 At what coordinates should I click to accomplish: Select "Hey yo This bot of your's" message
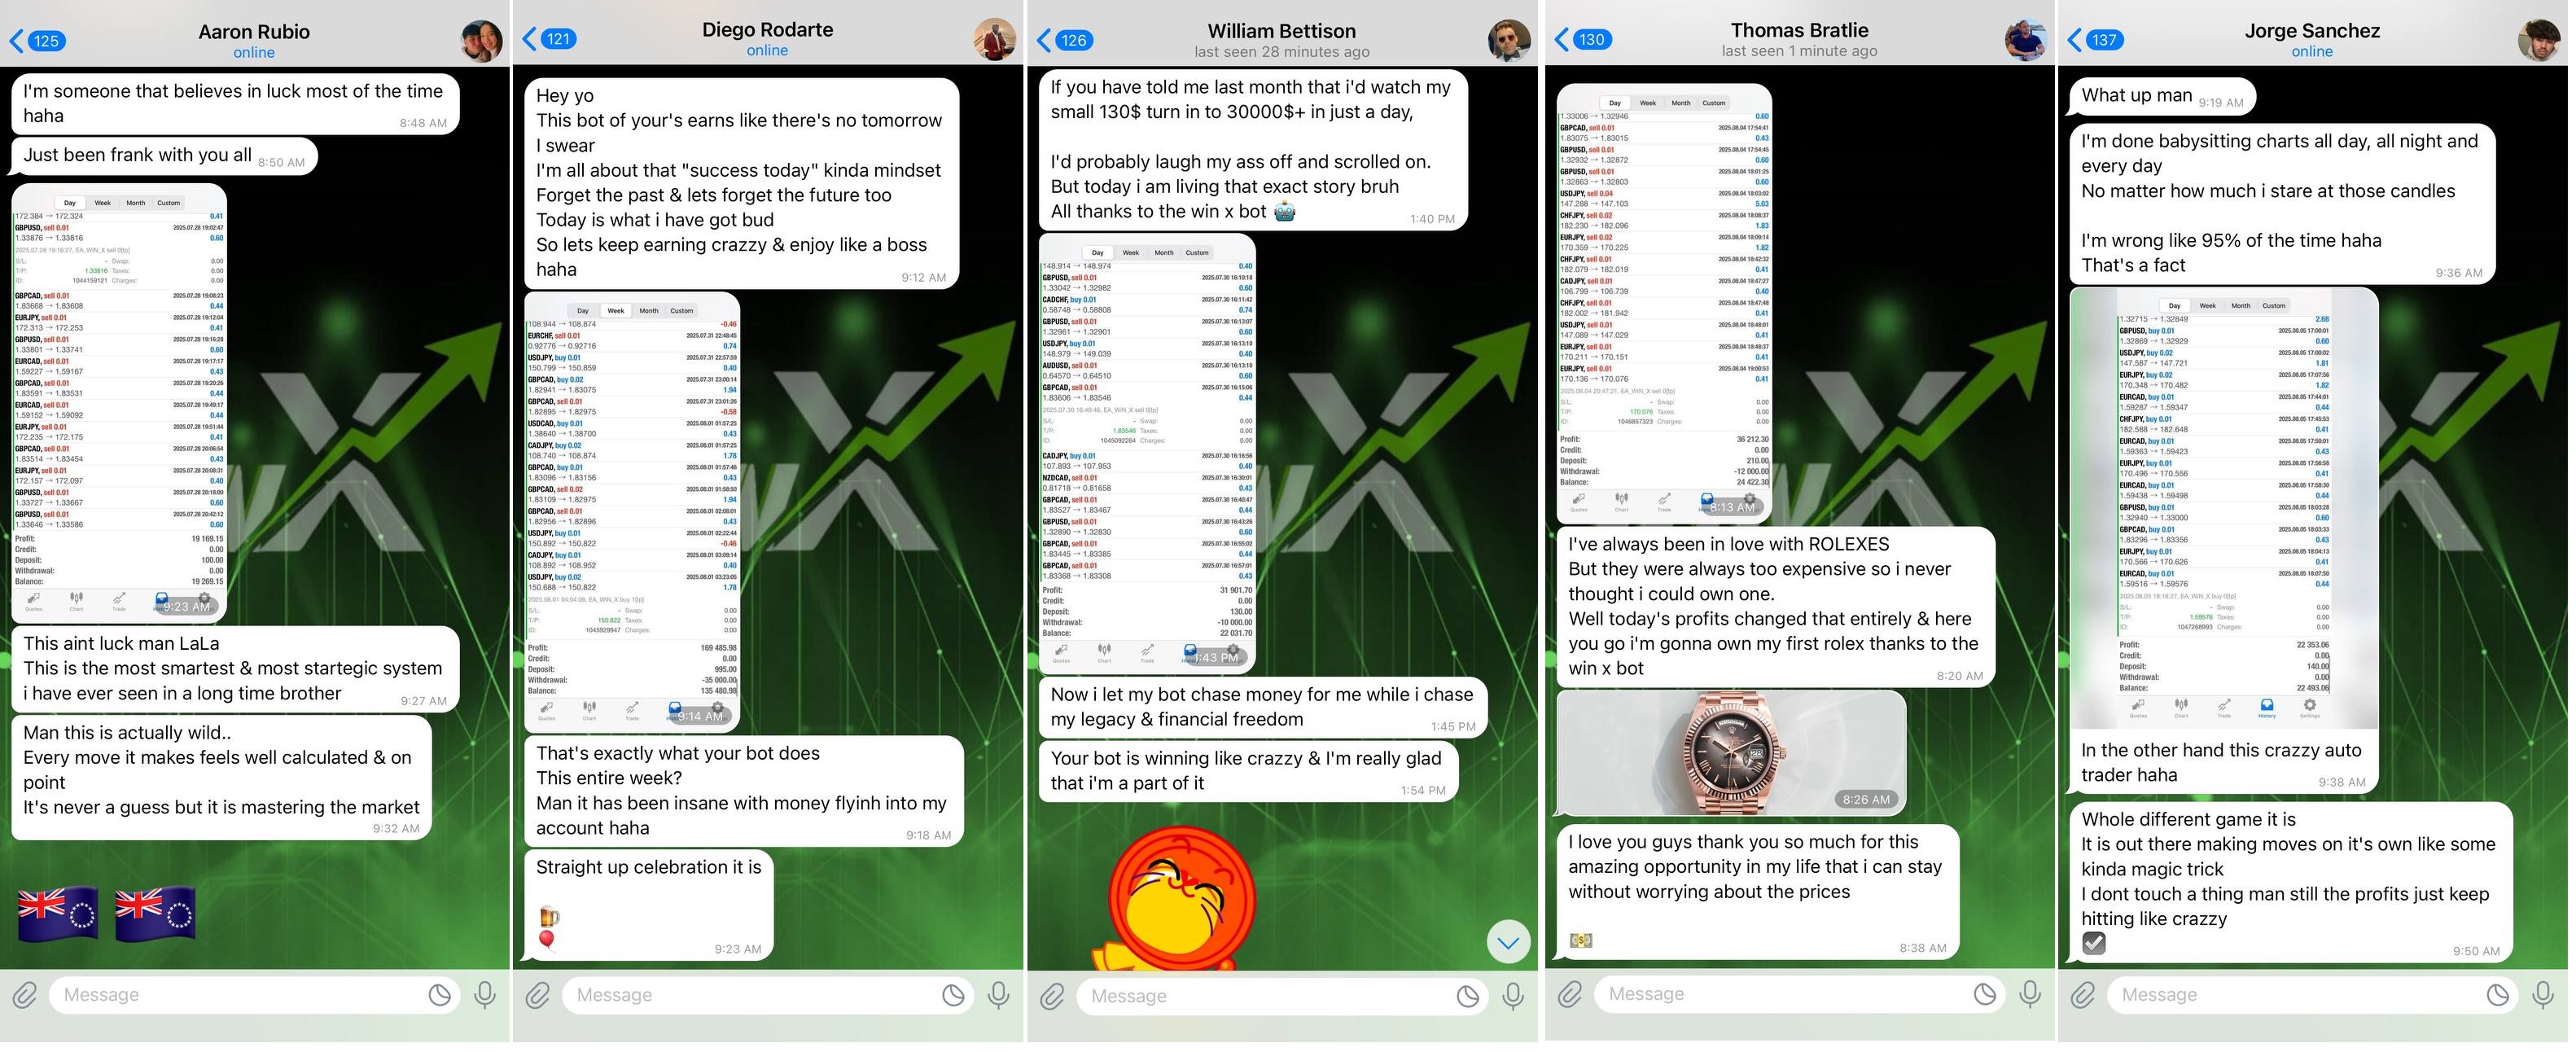pos(741,184)
